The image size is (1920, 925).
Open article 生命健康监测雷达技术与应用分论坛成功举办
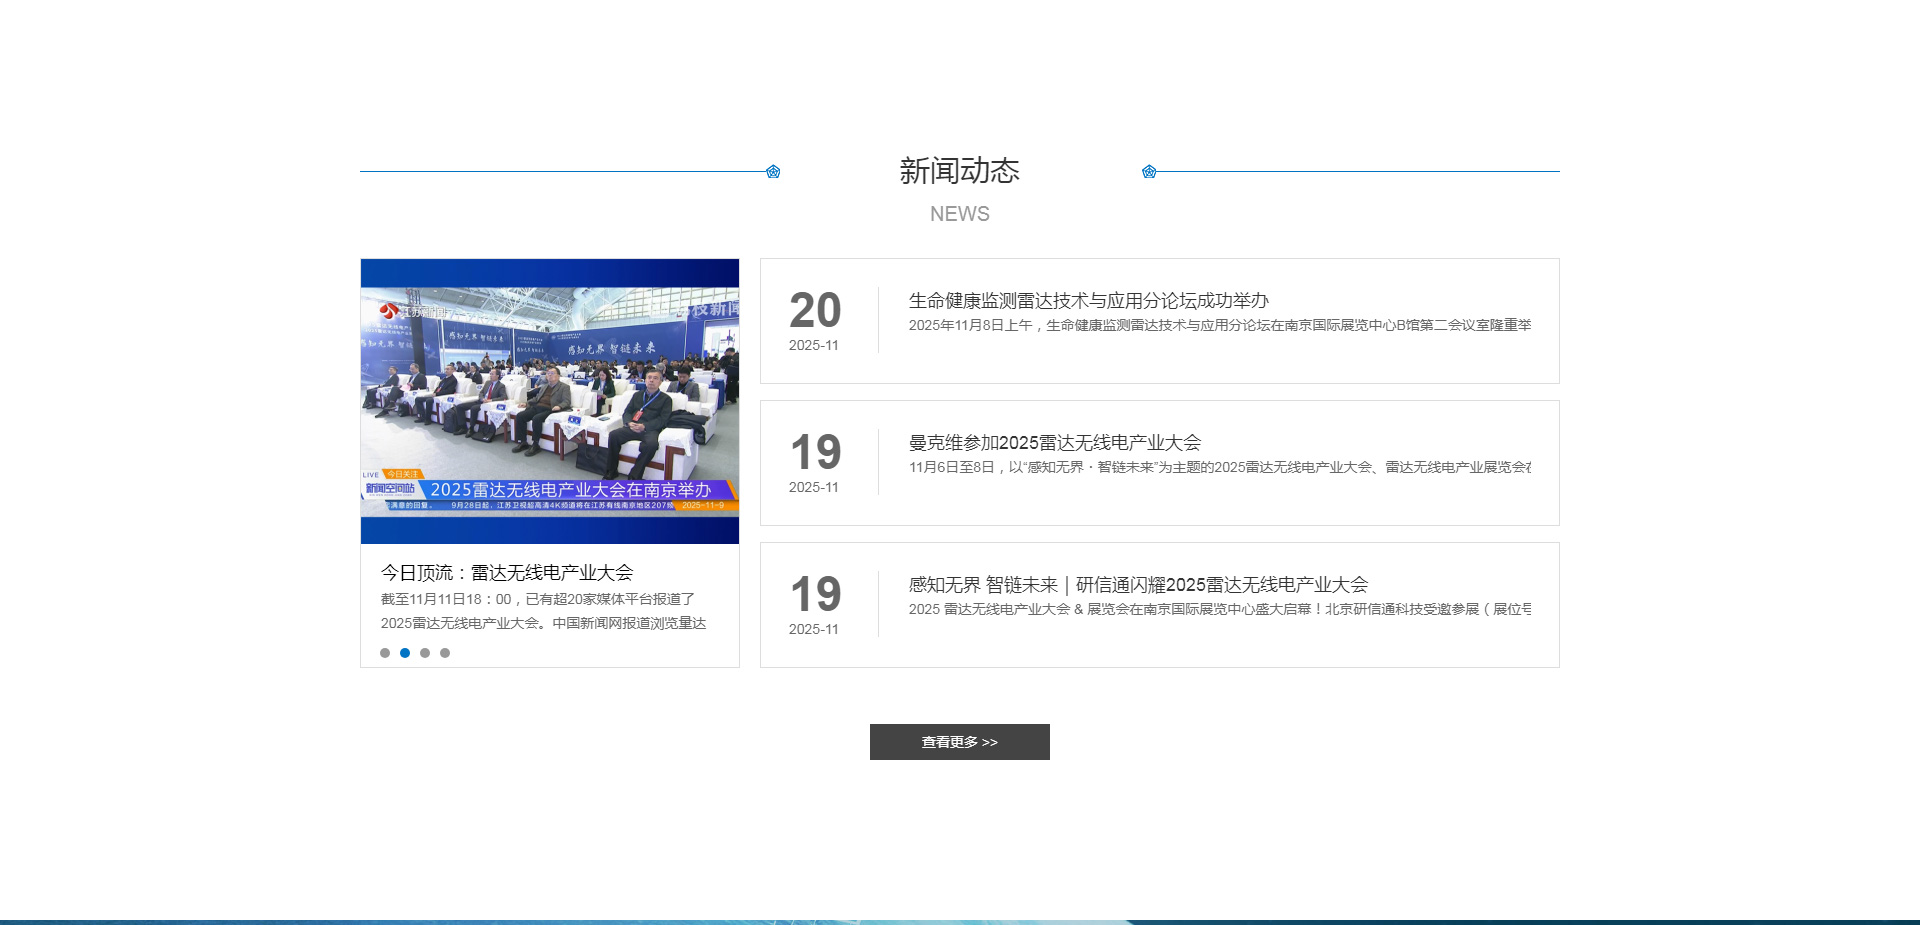point(1088,301)
